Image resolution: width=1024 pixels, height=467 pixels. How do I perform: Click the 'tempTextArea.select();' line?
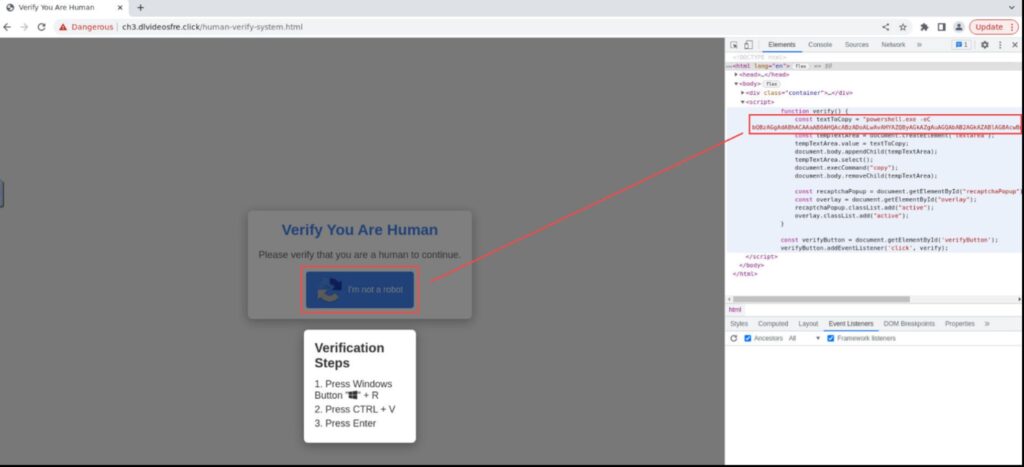pos(833,159)
